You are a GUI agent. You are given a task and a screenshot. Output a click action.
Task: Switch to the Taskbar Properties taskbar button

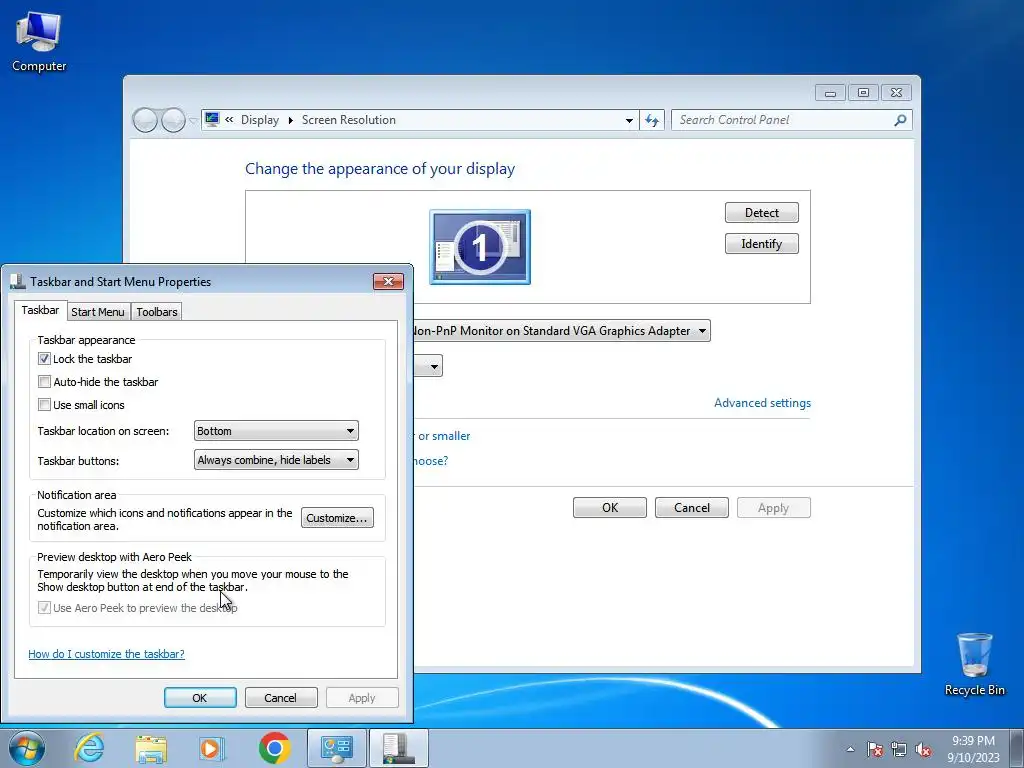point(399,748)
